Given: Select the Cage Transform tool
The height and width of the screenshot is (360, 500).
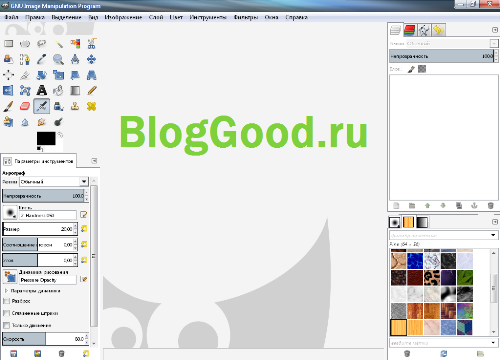Looking at the screenshot, I should tap(25, 90).
